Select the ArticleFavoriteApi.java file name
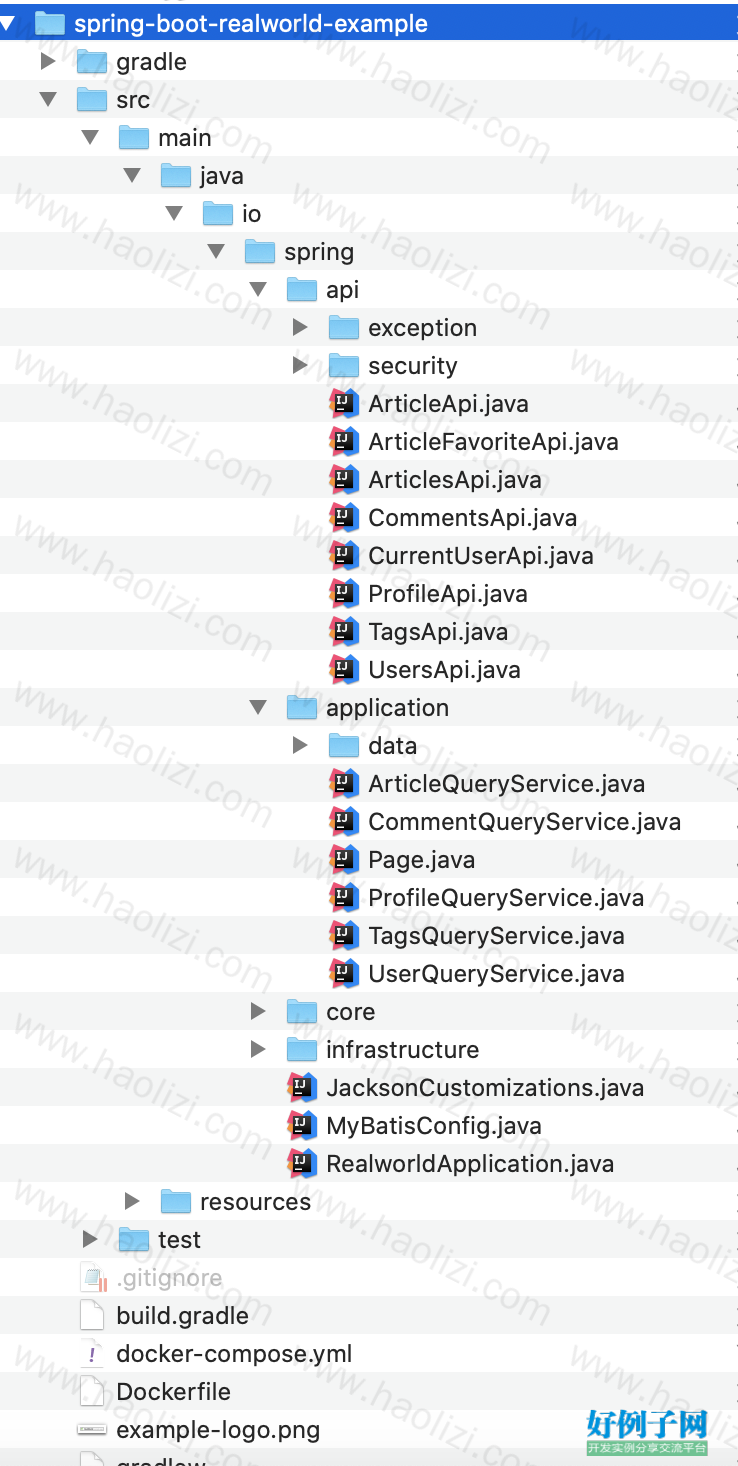 [x=493, y=442]
